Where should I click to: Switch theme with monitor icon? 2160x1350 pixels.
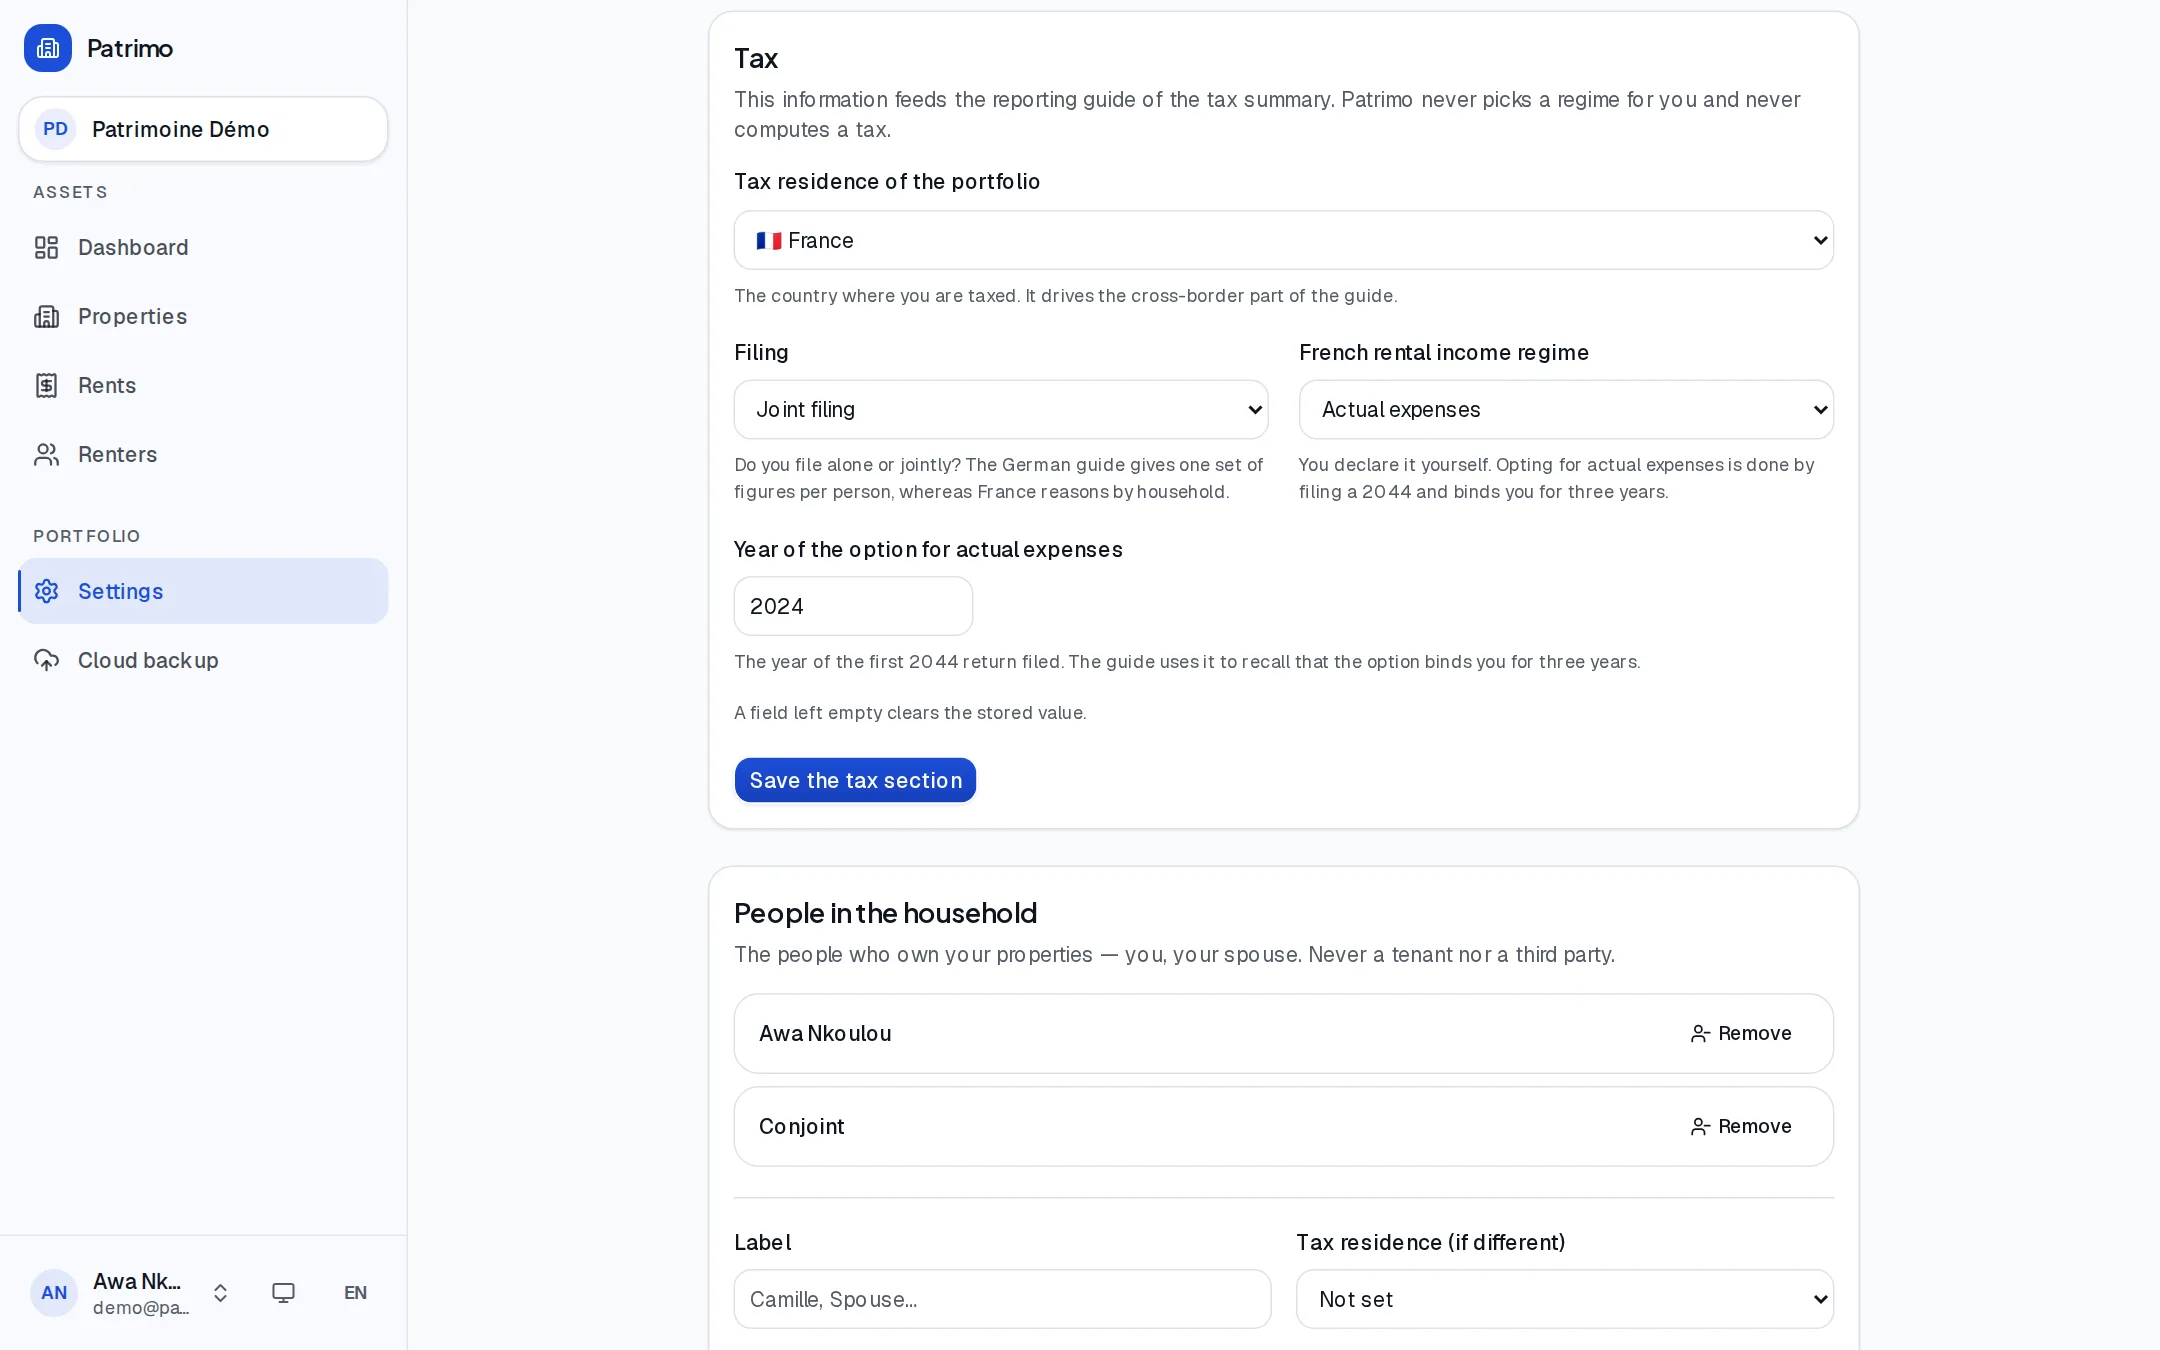(x=284, y=1292)
